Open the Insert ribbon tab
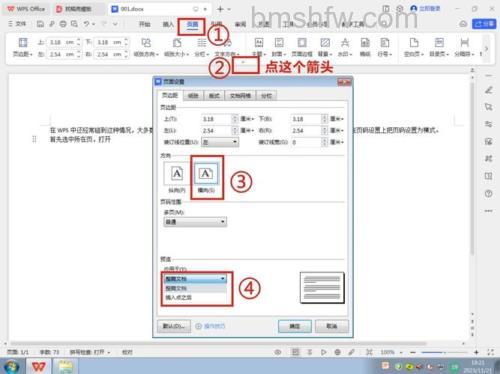Image resolution: width=500 pixels, height=374 pixels. 168,24
